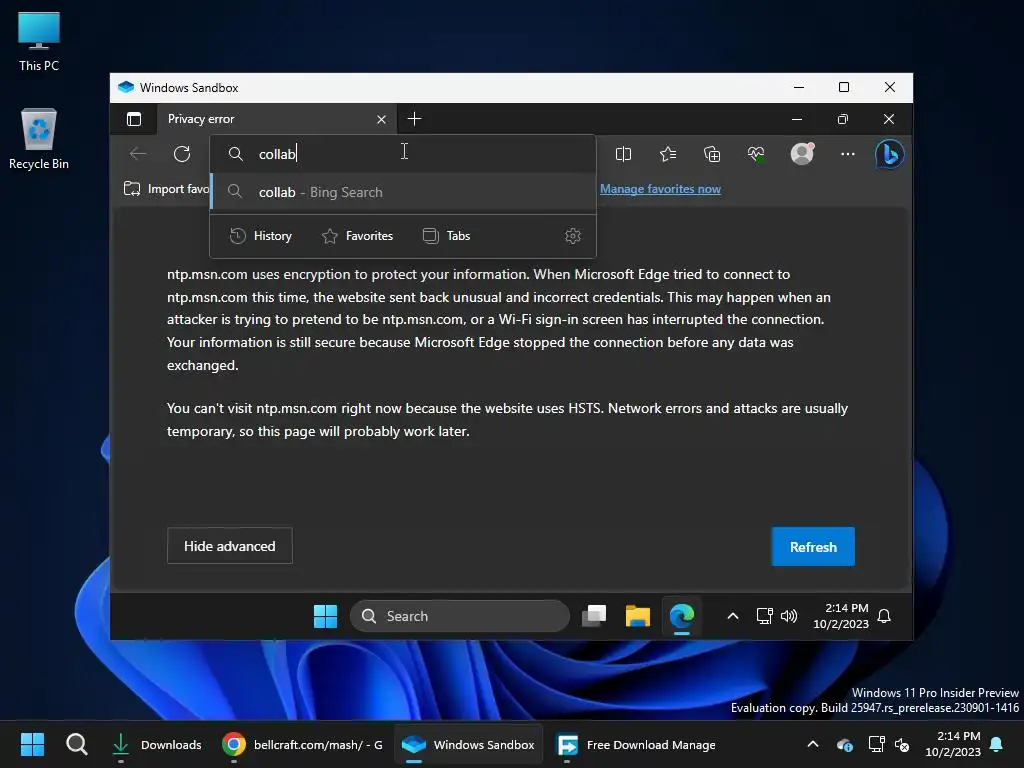Close the Privacy error tab

pos(381,120)
